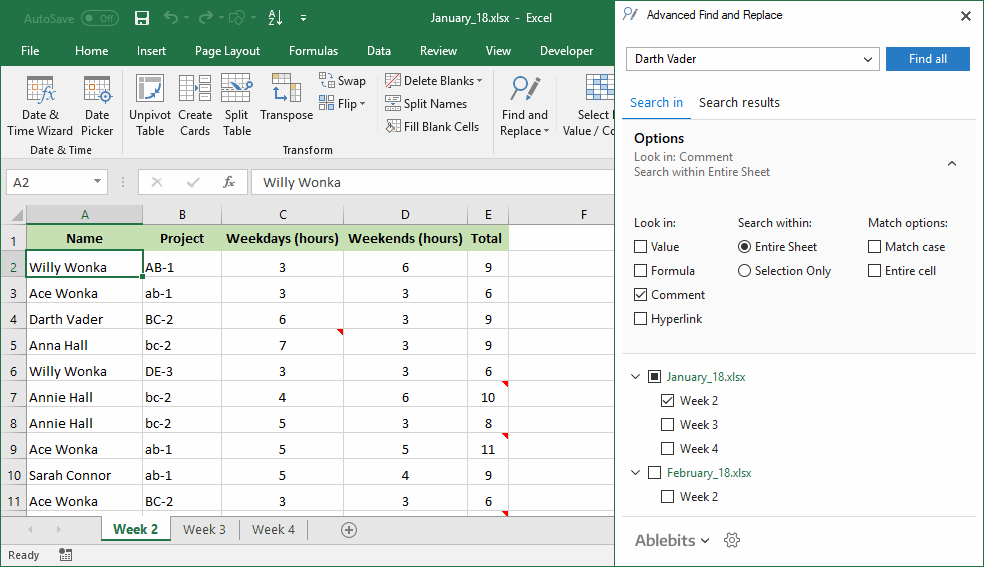The image size is (984, 567).
Task: Open the Date & Time Wizard tool
Action: (40, 105)
